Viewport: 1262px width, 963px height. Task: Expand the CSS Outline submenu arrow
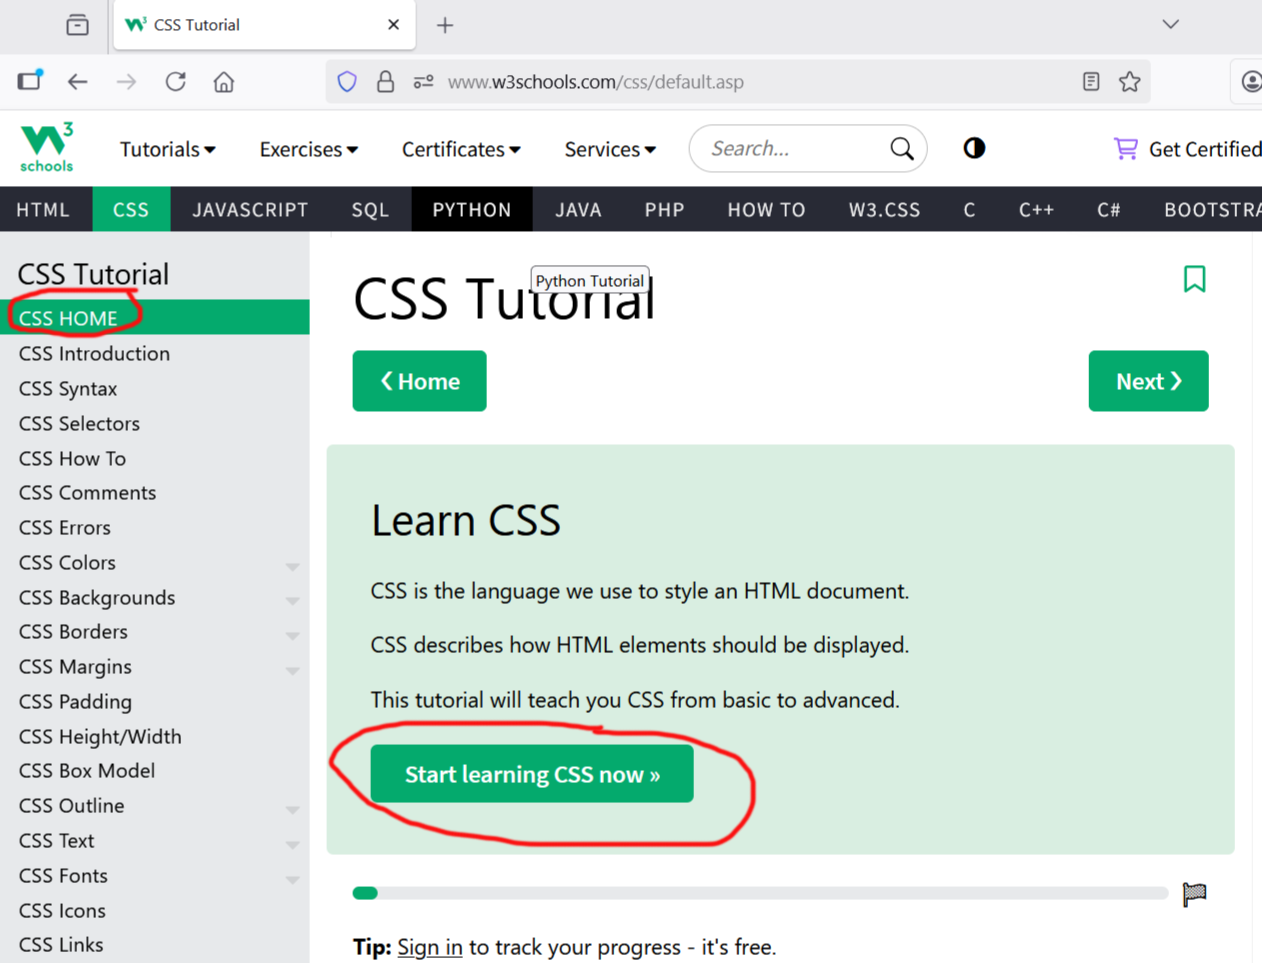click(292, 809)
